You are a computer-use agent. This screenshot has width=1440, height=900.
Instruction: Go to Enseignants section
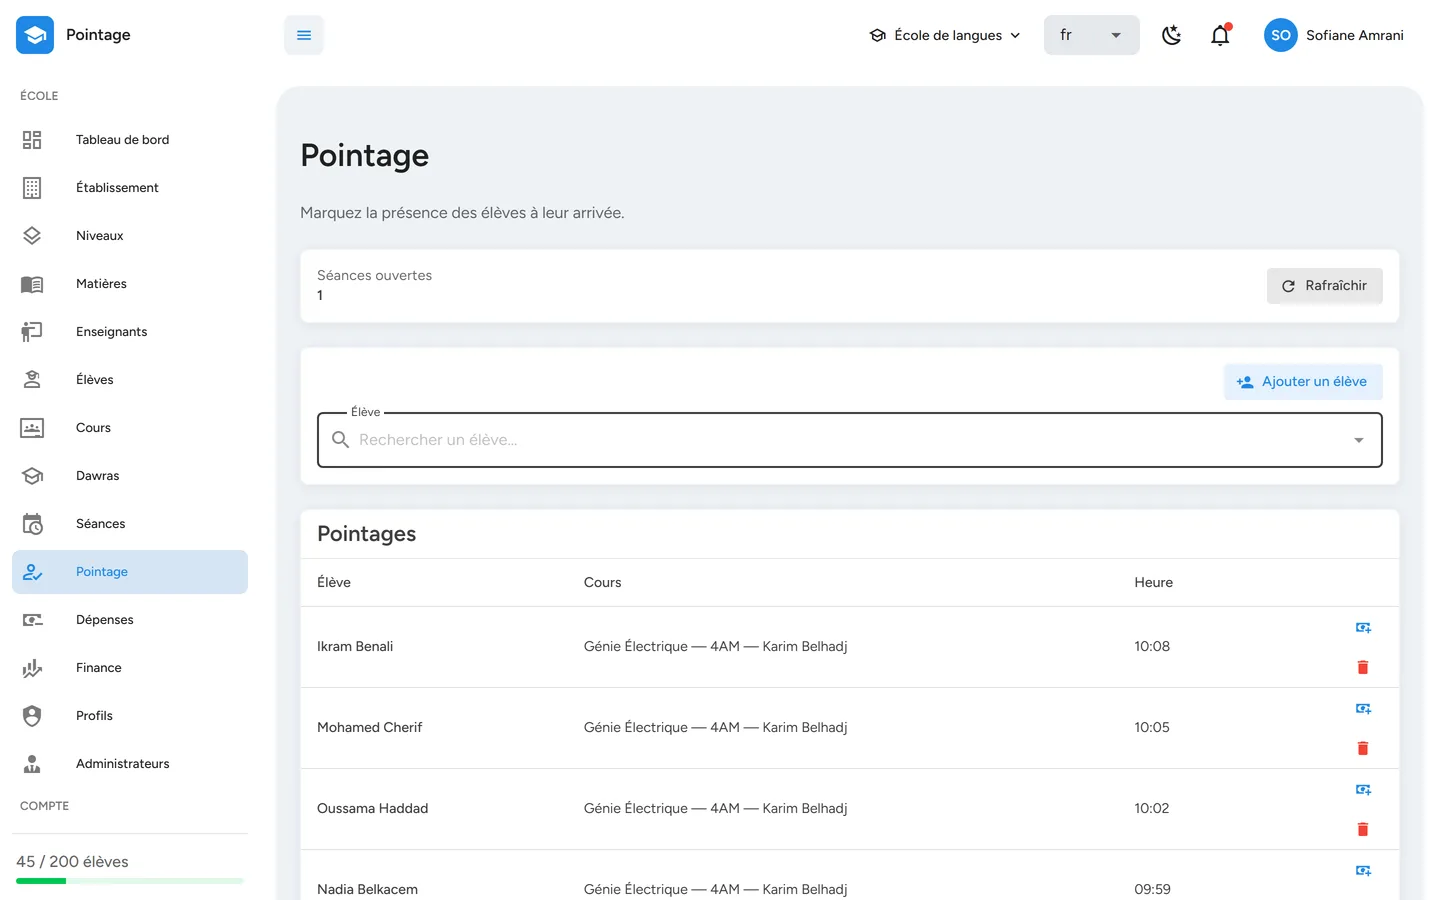click(130, 332)
